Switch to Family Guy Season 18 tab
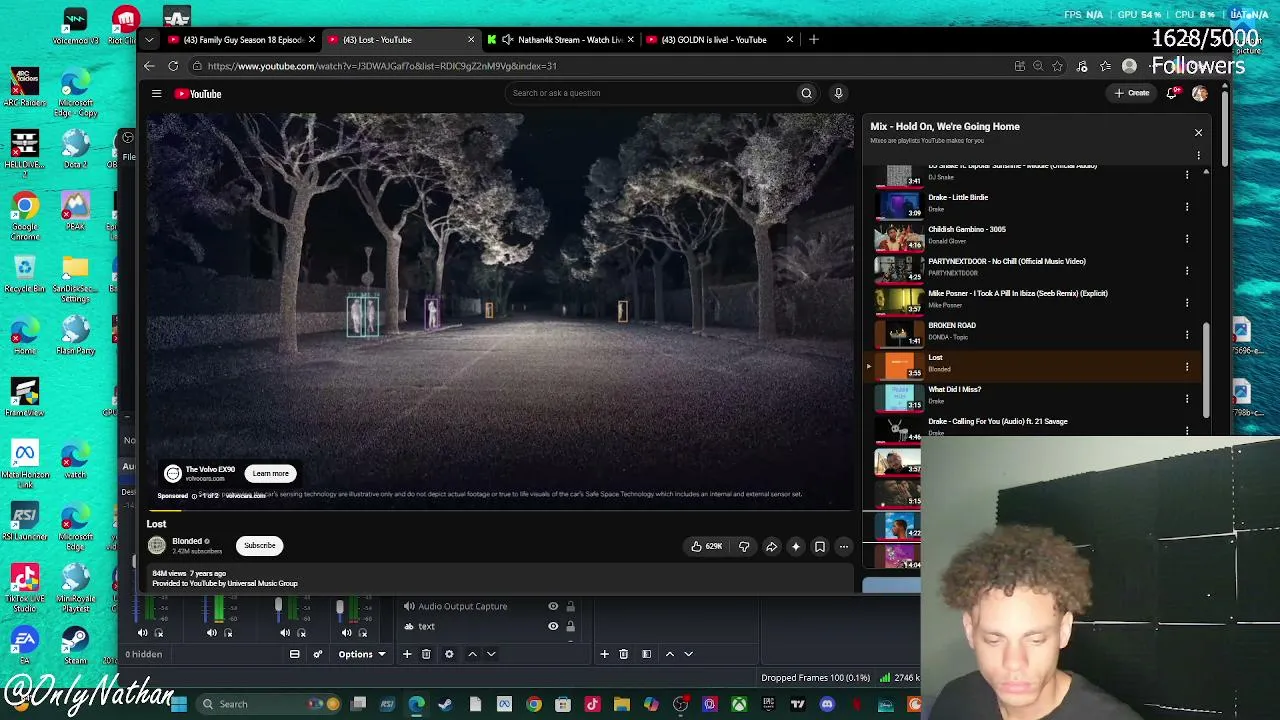Screen dimensions: 1280x720 [x=241, y=40]
